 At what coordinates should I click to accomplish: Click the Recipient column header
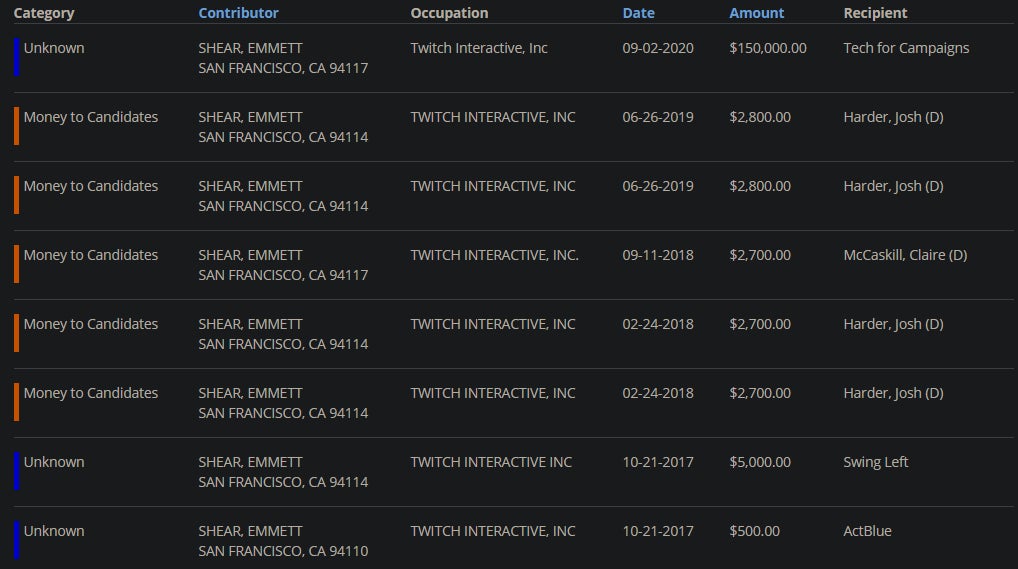pyautogui.click(x=875, y=13)
